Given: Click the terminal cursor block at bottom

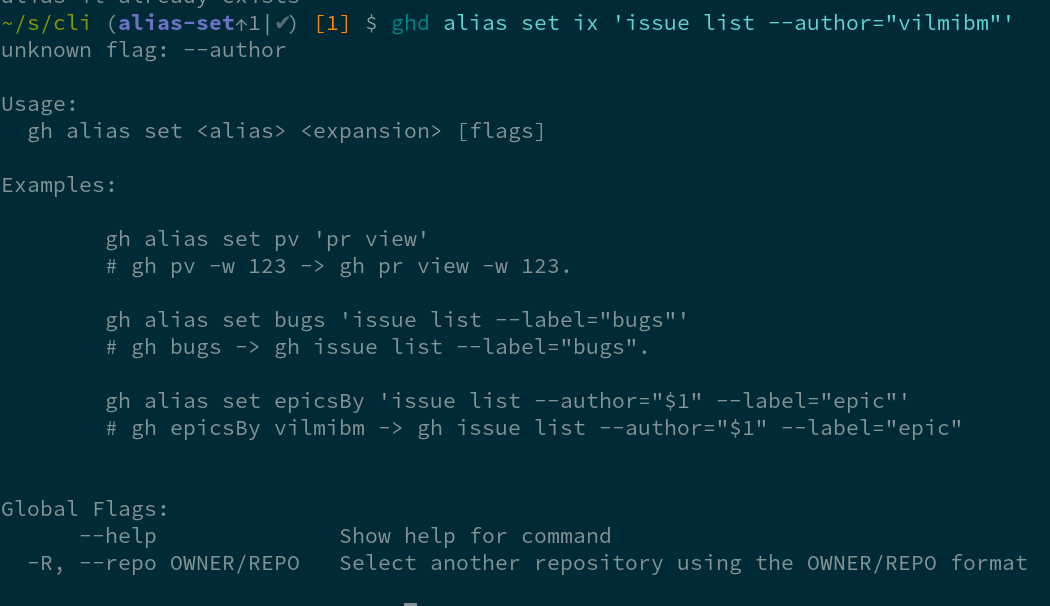Looking at the screenshot, I should point(410,604).
